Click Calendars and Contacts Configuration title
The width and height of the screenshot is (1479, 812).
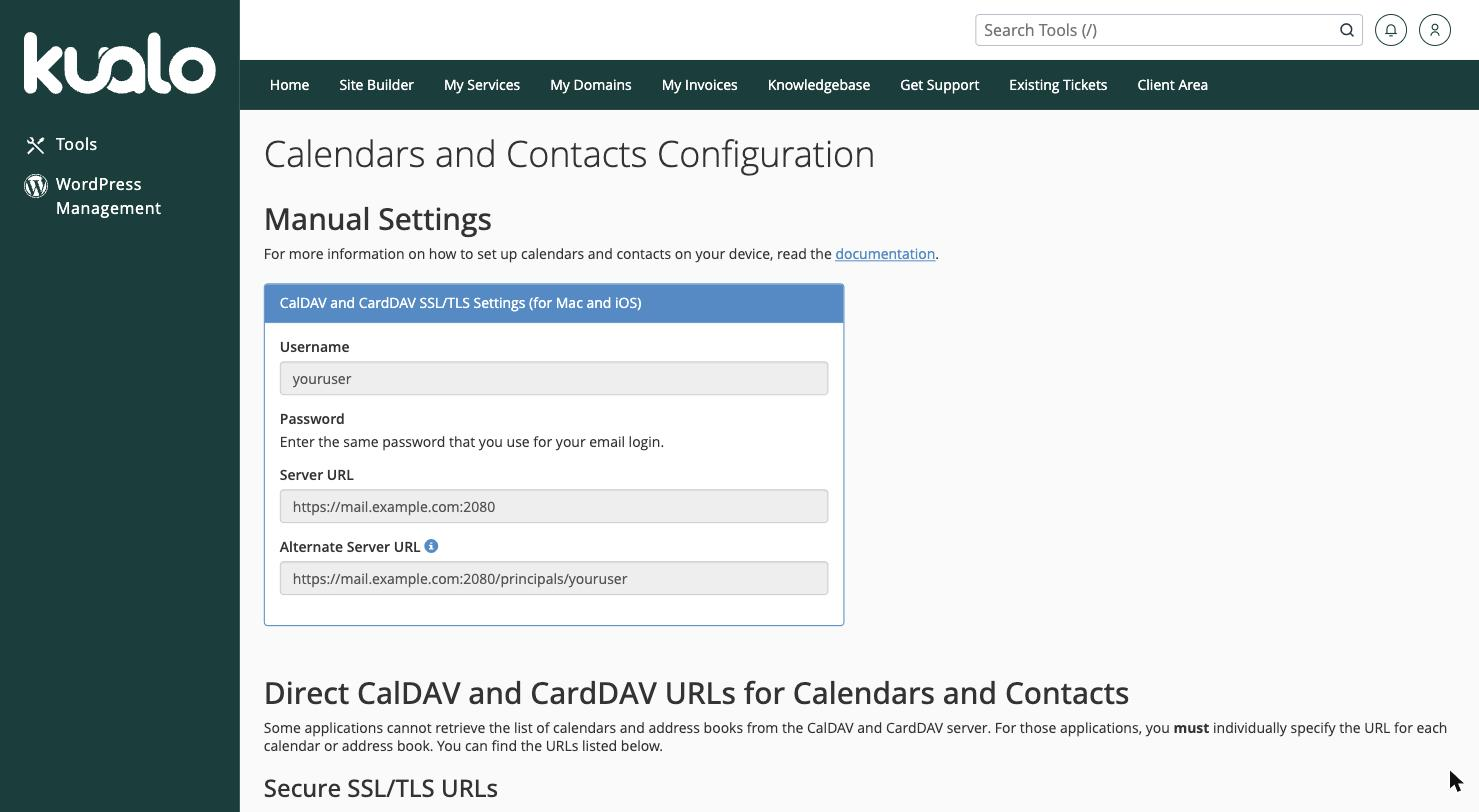pos(569,154)
